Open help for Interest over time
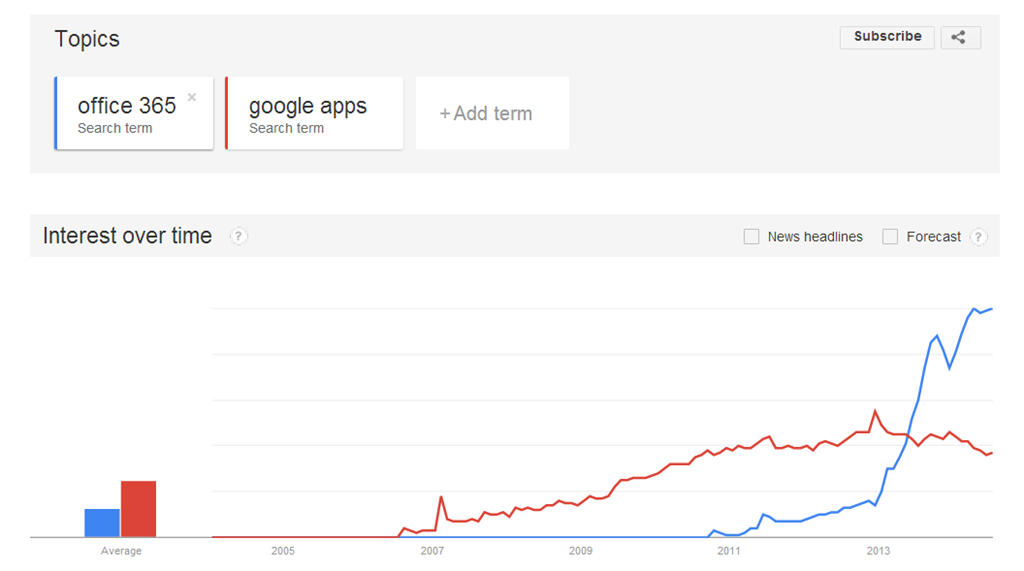Image resolution: width=1024 pixels, height=571 pixels. [238, 237]
